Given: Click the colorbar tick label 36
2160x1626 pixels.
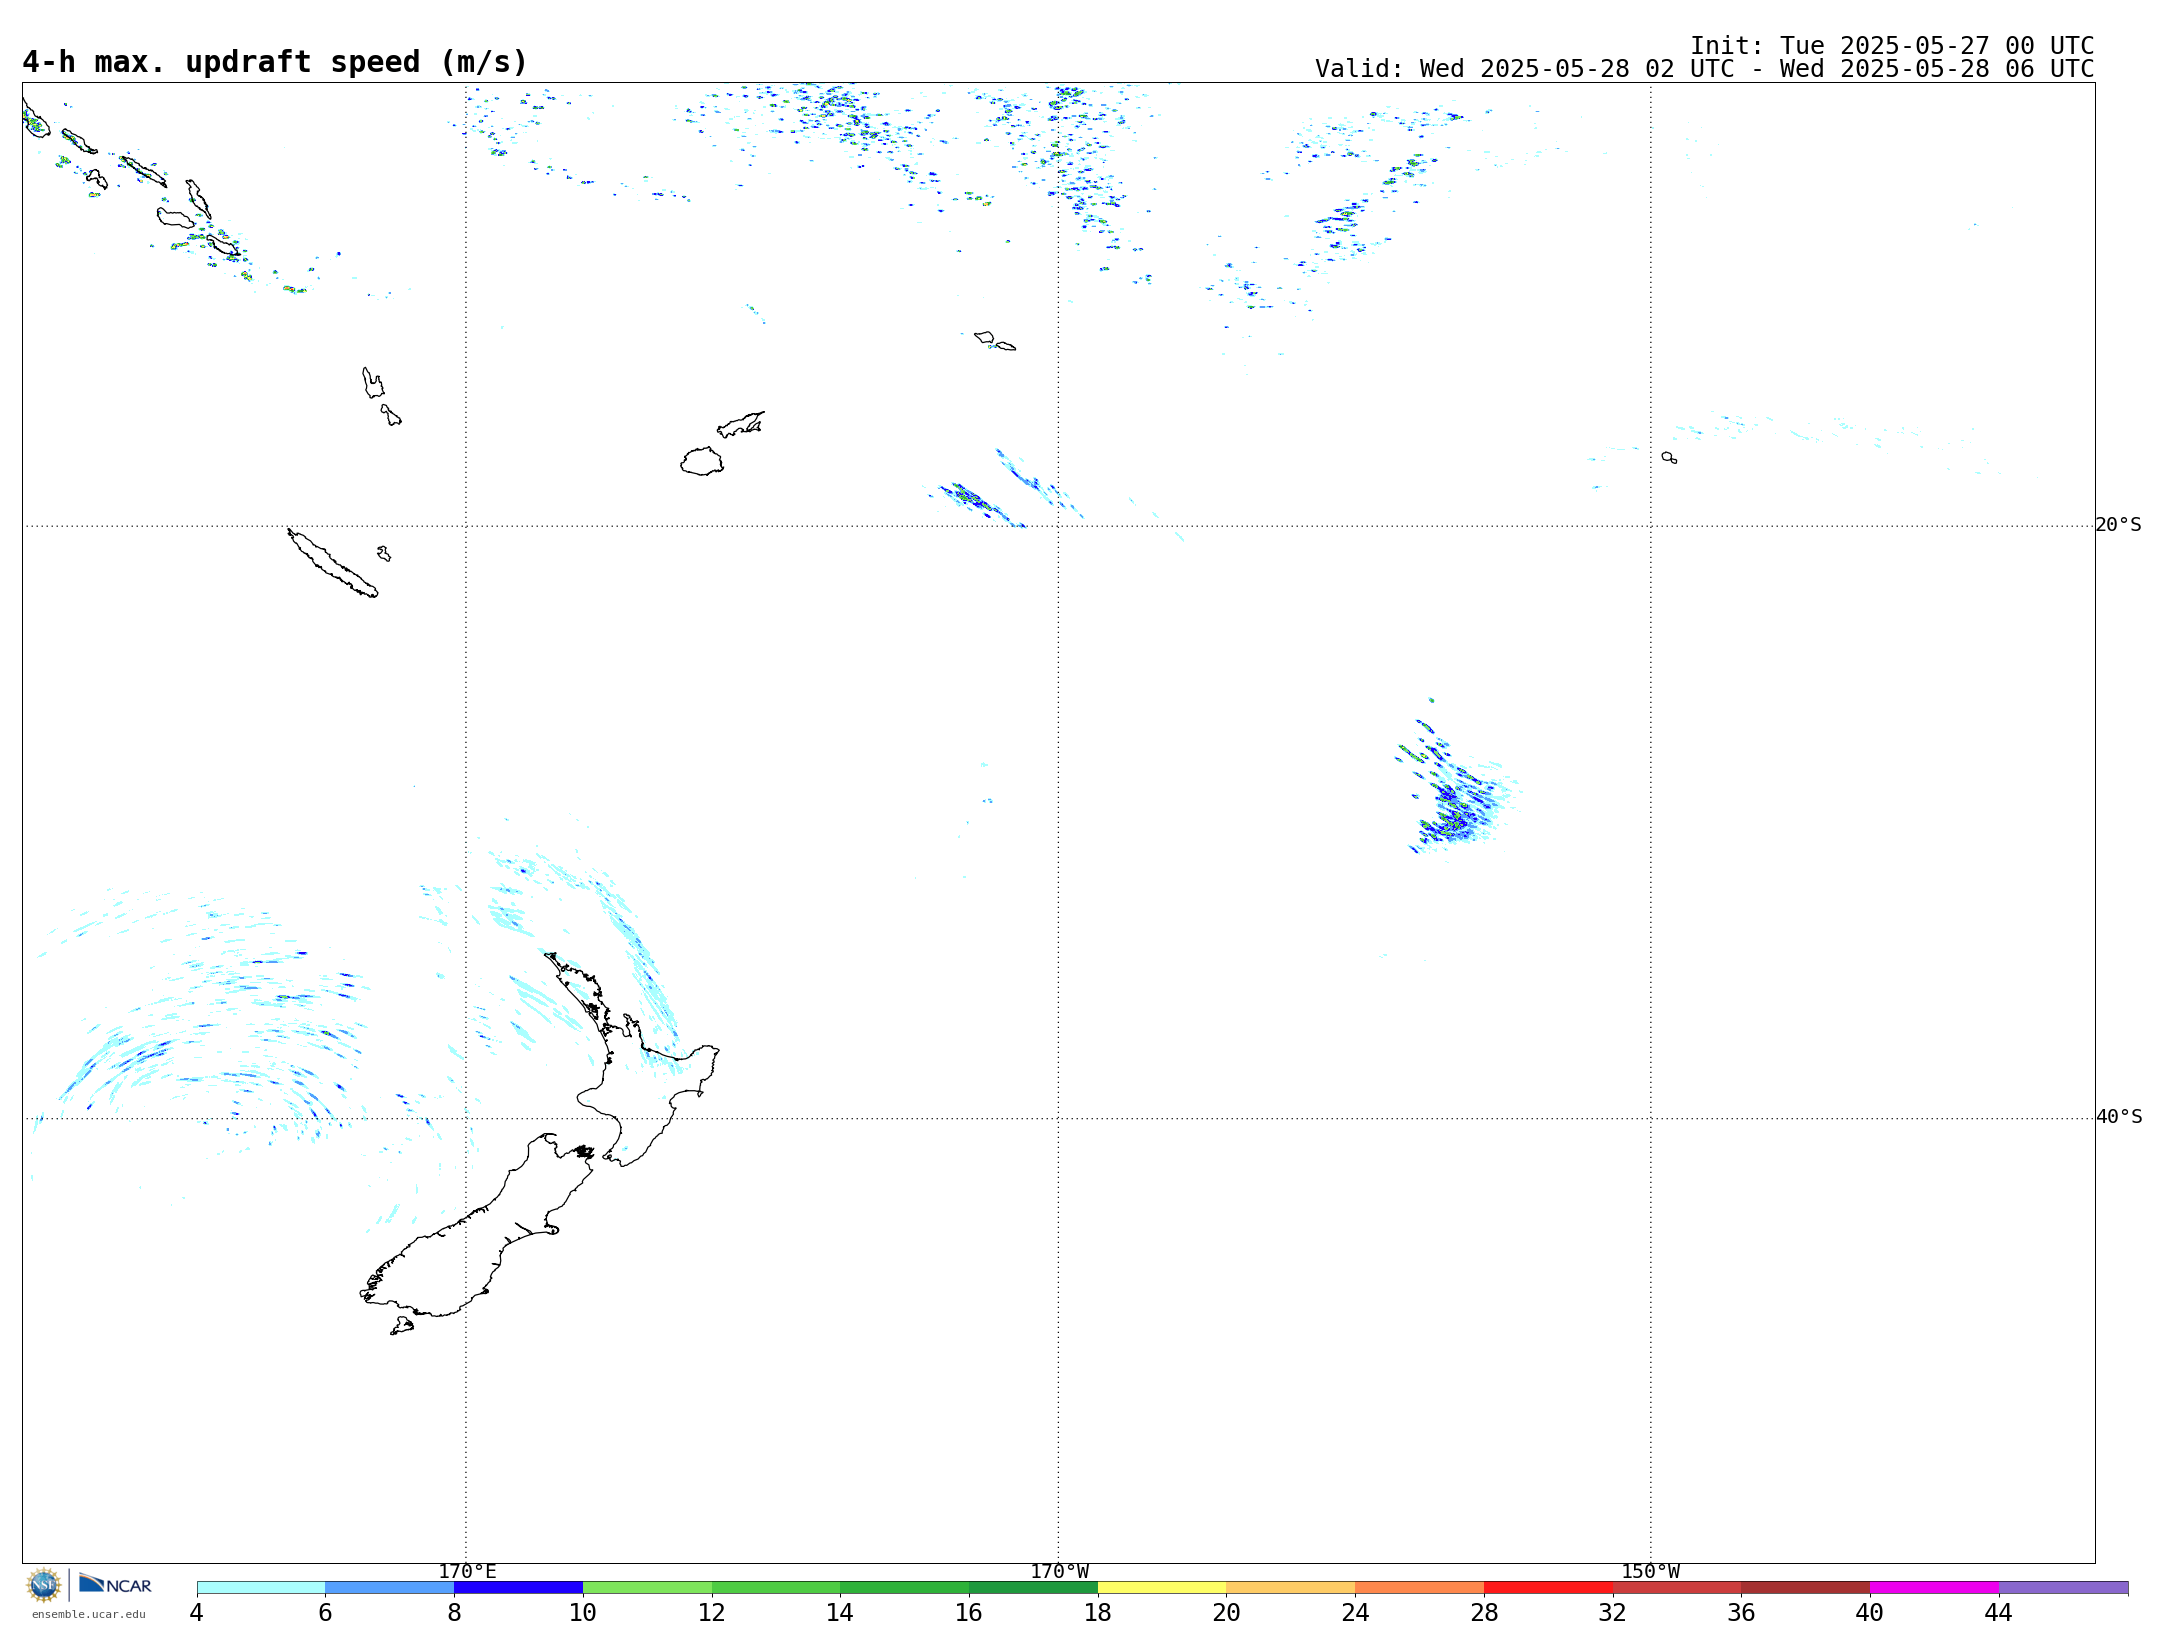Looking at the screenshot, I should tap(1741, 1613).
